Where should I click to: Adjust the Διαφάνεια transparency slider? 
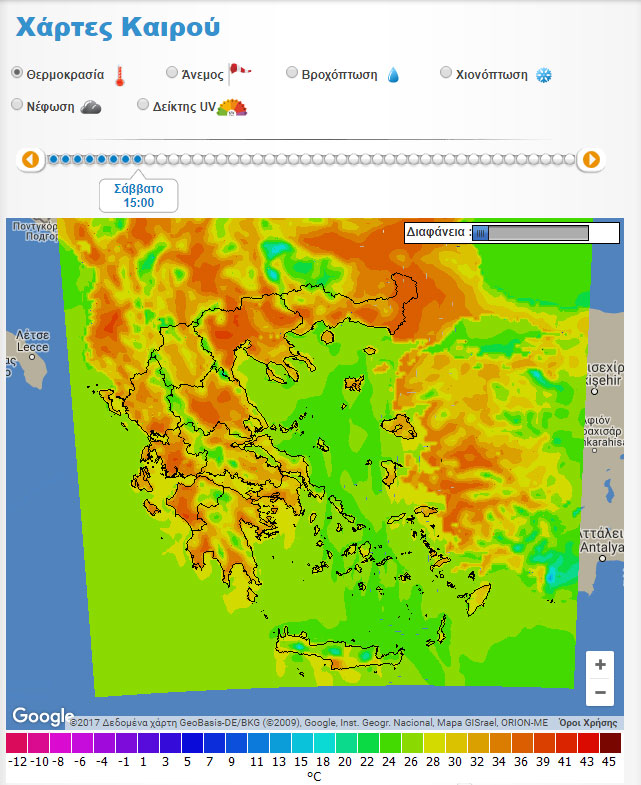pyautogui.click(x=481, y=233)
